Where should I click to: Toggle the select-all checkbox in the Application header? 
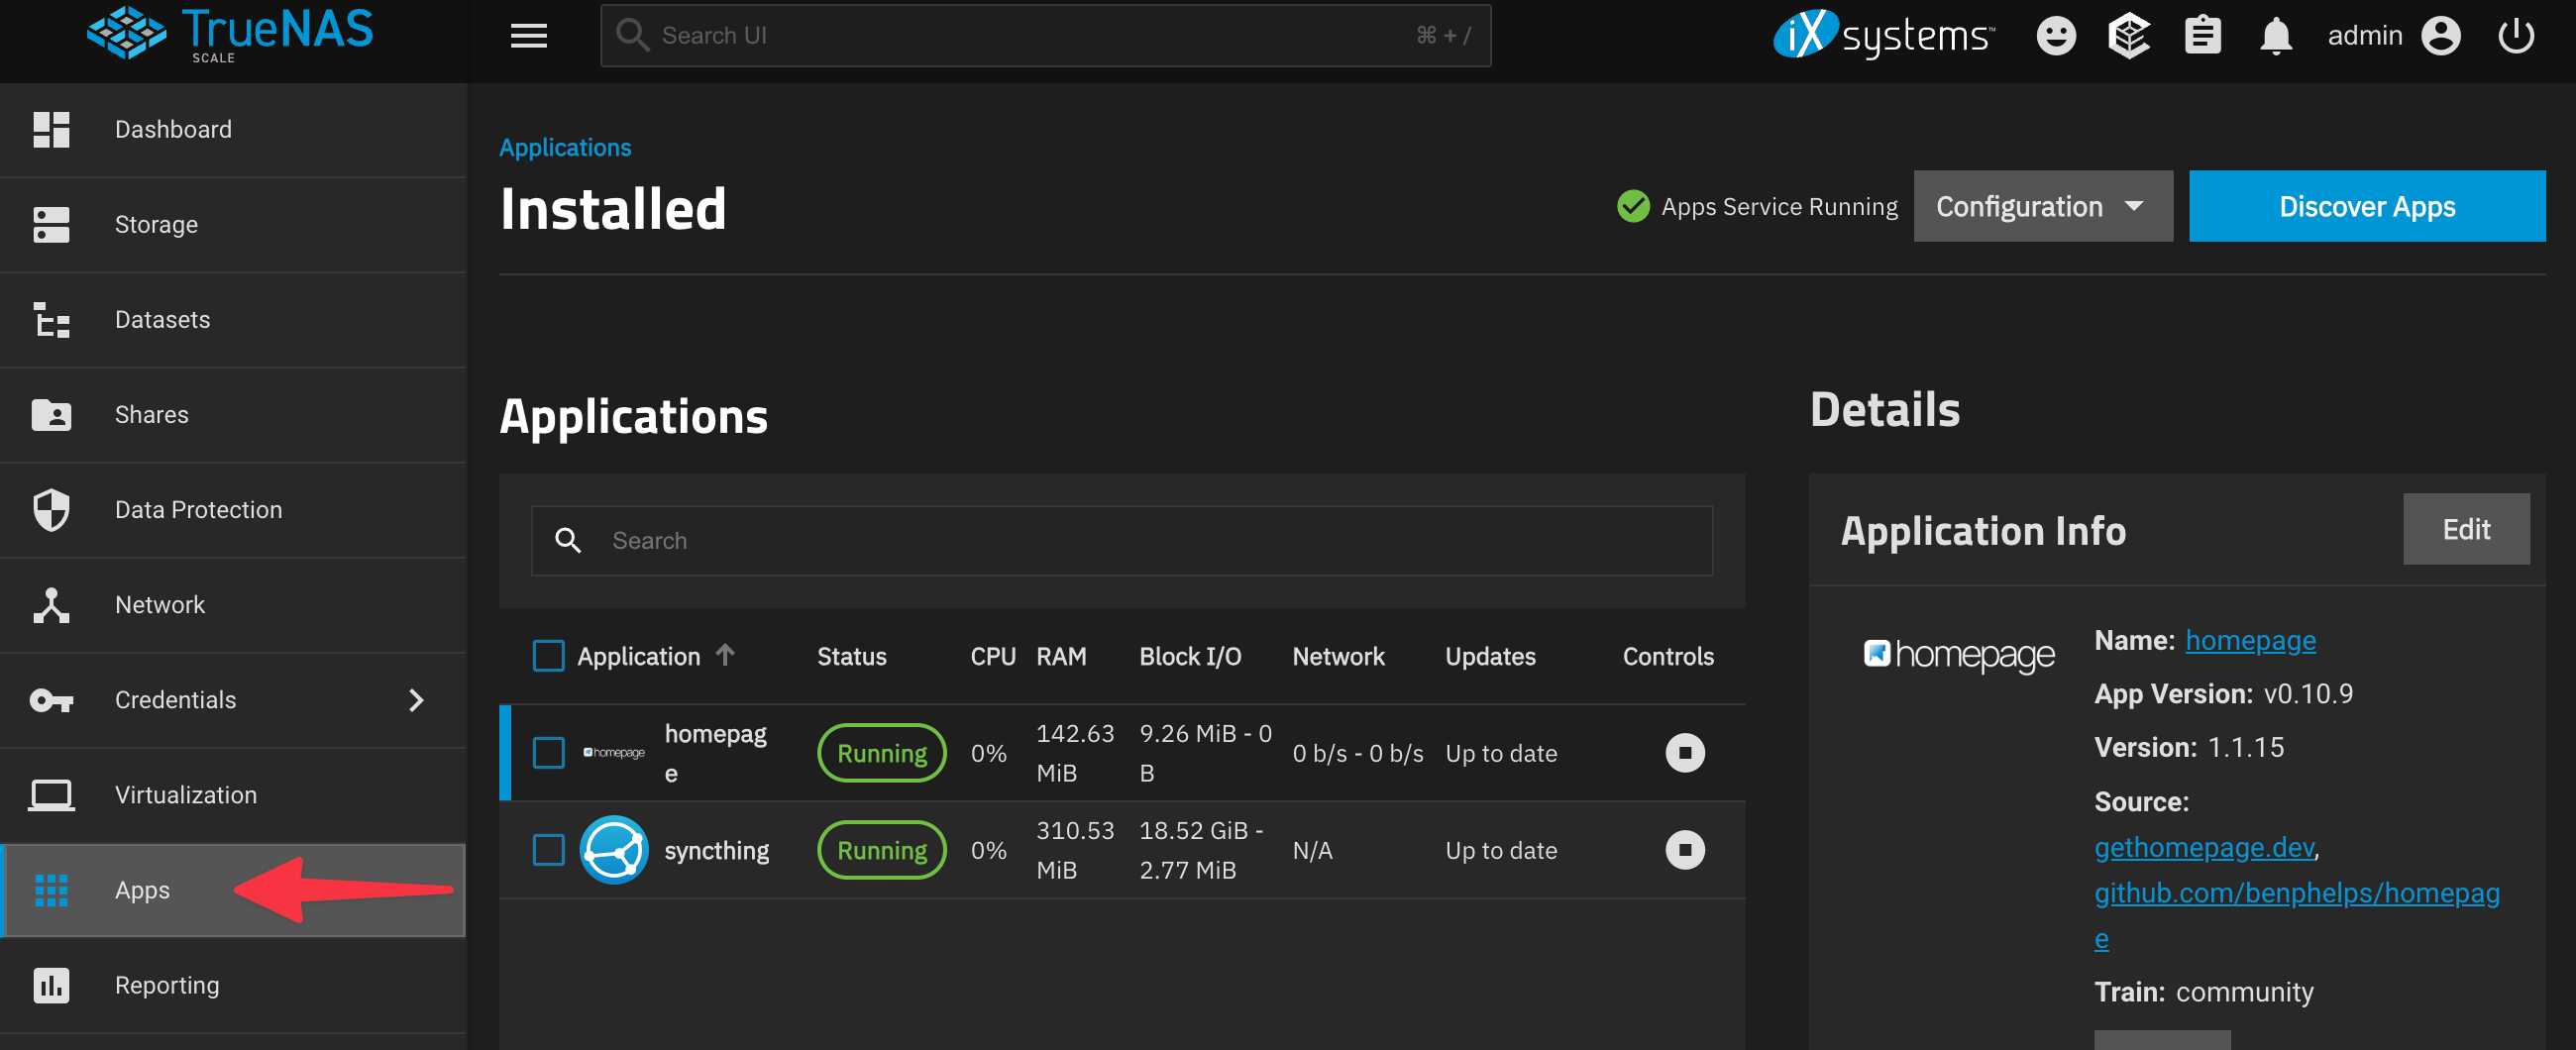(x=548, y=656)
